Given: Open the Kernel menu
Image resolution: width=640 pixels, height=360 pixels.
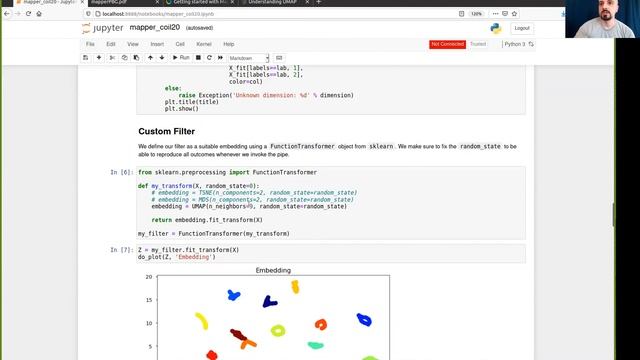Looking at the screenshot, I should coord(204,44).
